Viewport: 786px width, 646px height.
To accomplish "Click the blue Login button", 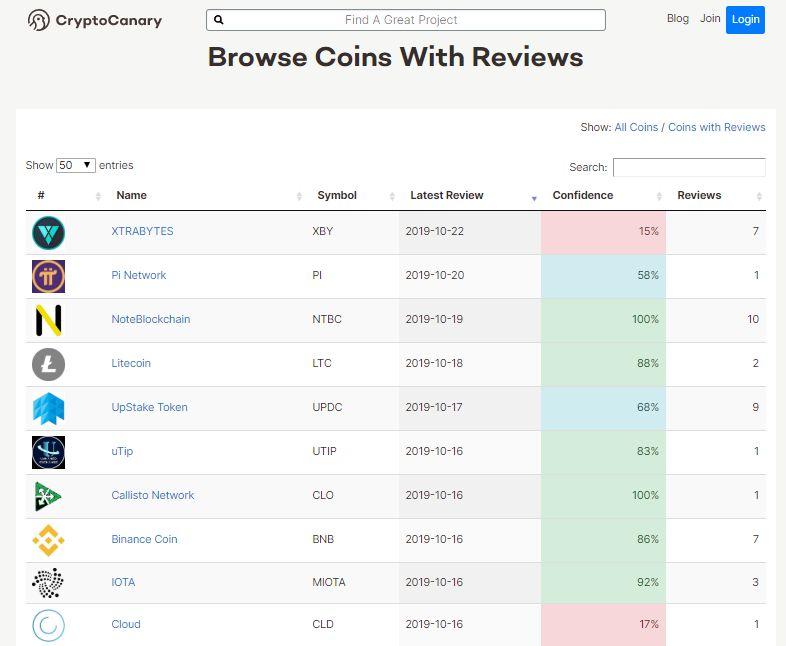I will 745,20.
